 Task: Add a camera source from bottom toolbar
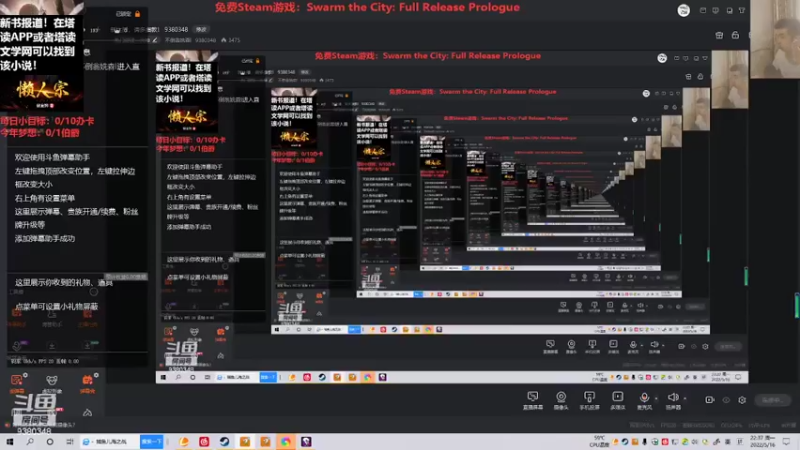point(561,400)
